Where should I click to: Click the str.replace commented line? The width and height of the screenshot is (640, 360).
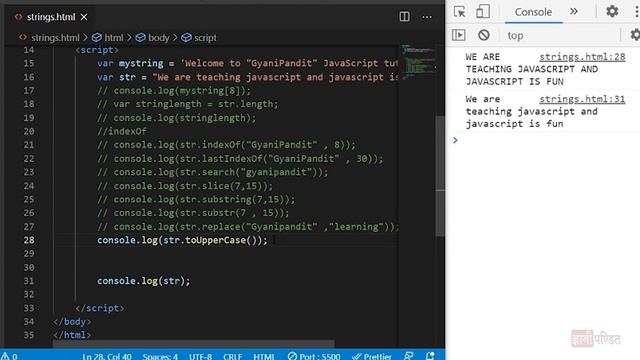(x=247, y=227)
